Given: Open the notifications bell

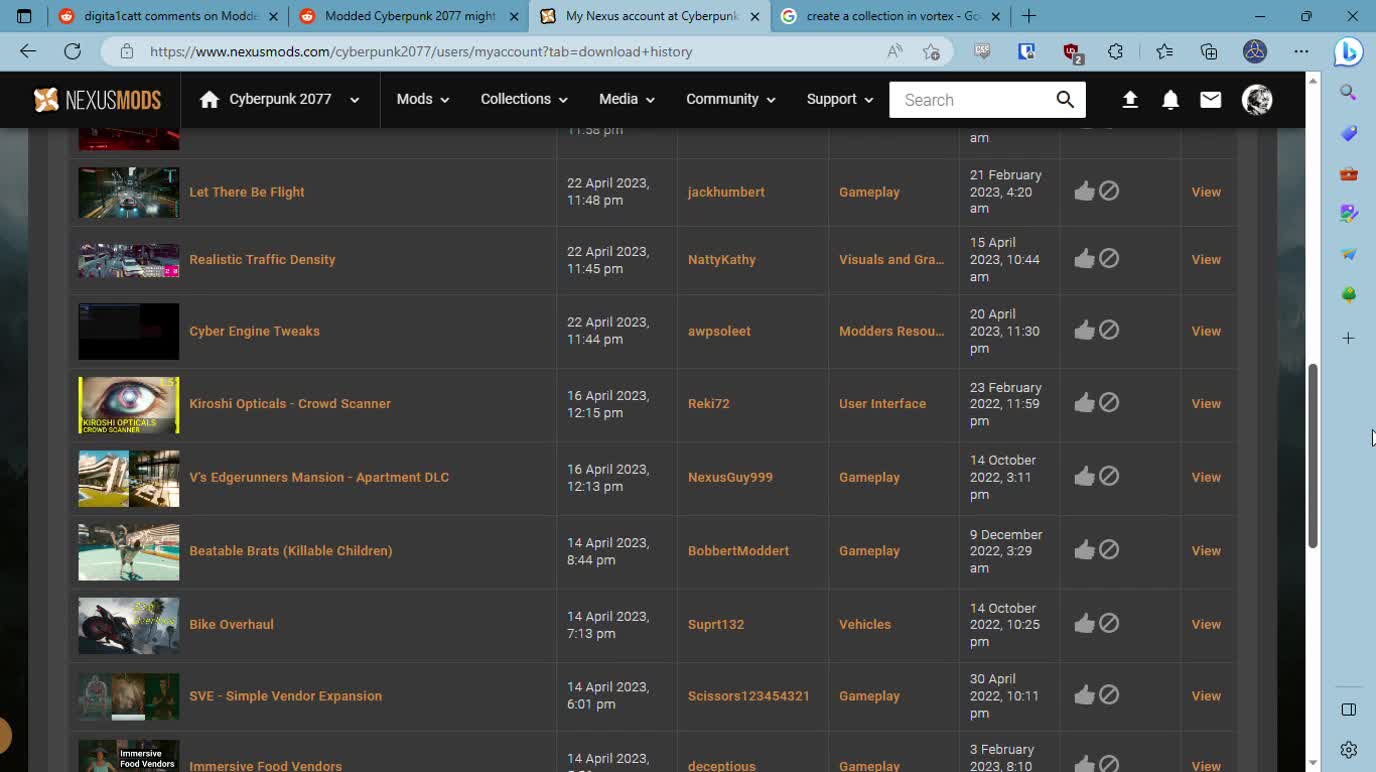Looking at the screenshot, I should 1170,100.
